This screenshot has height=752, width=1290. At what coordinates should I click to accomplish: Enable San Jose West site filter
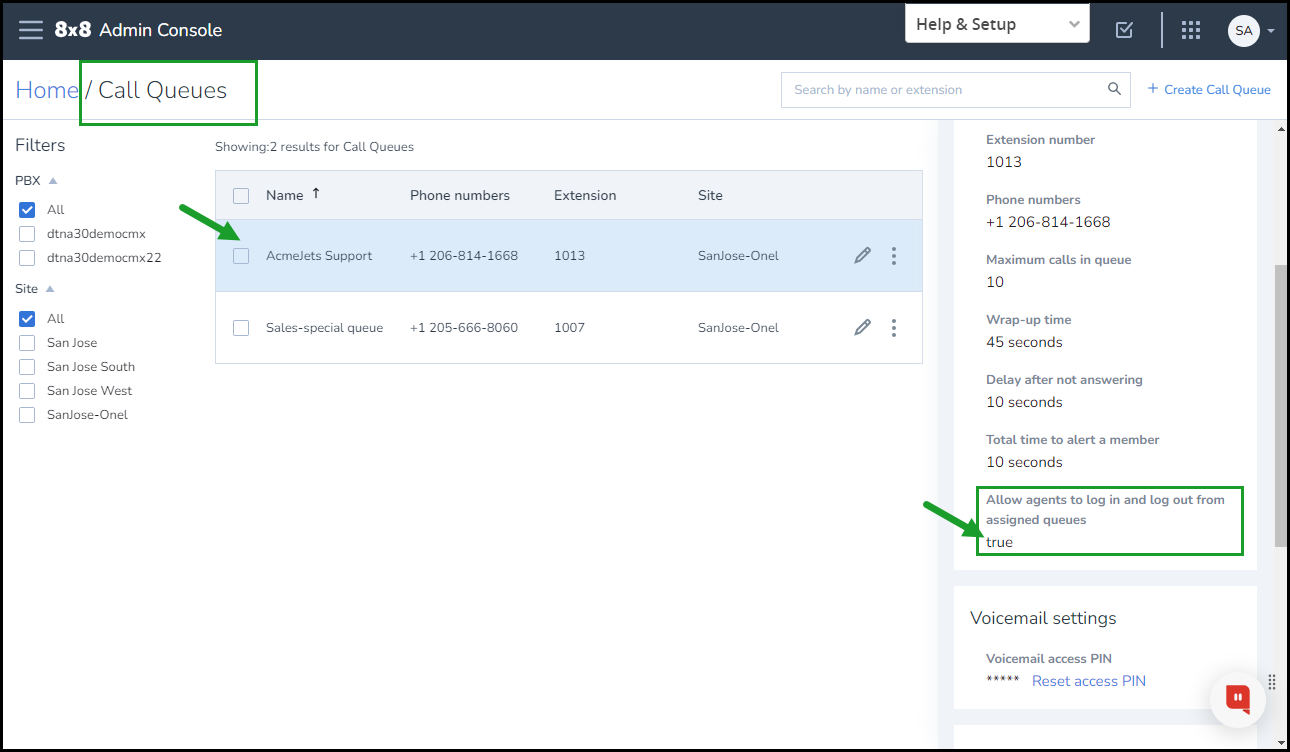pos(27,391)
